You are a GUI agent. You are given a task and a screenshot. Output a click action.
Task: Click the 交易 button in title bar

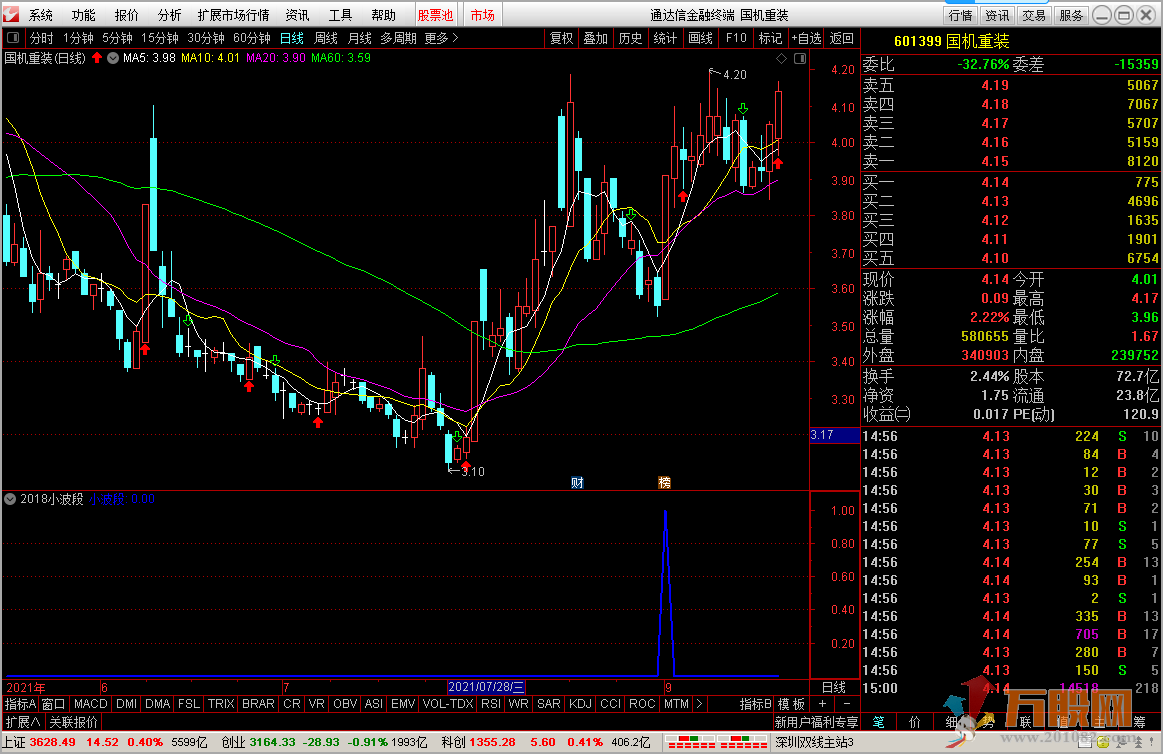[x=1034, y=15]
